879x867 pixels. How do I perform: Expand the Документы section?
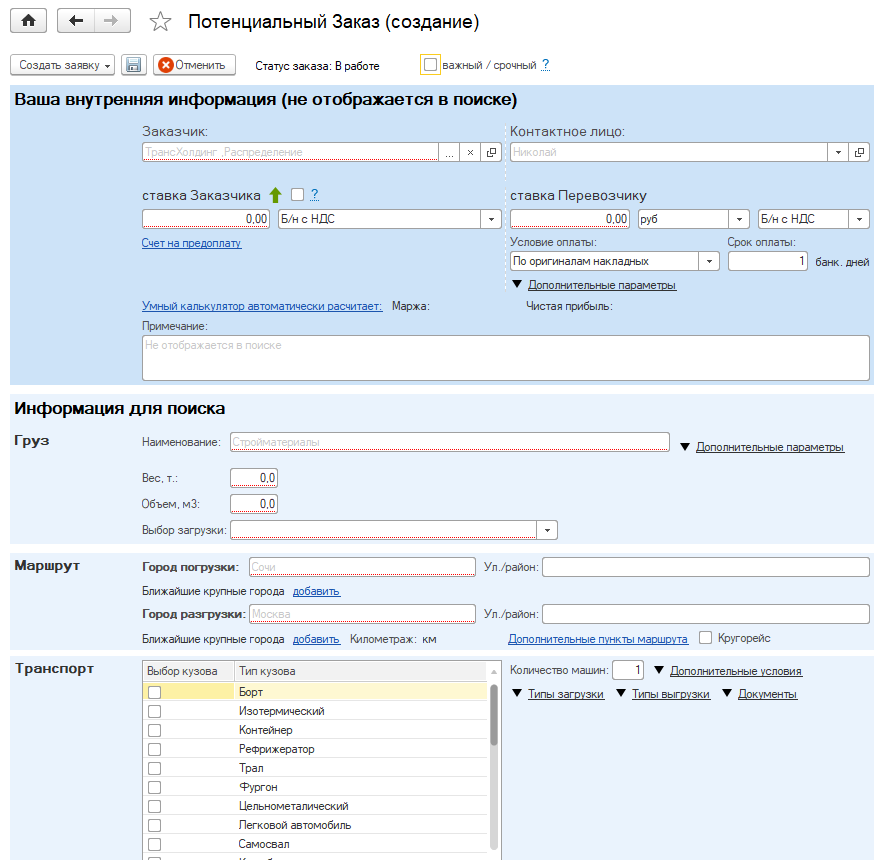point(767,694)
